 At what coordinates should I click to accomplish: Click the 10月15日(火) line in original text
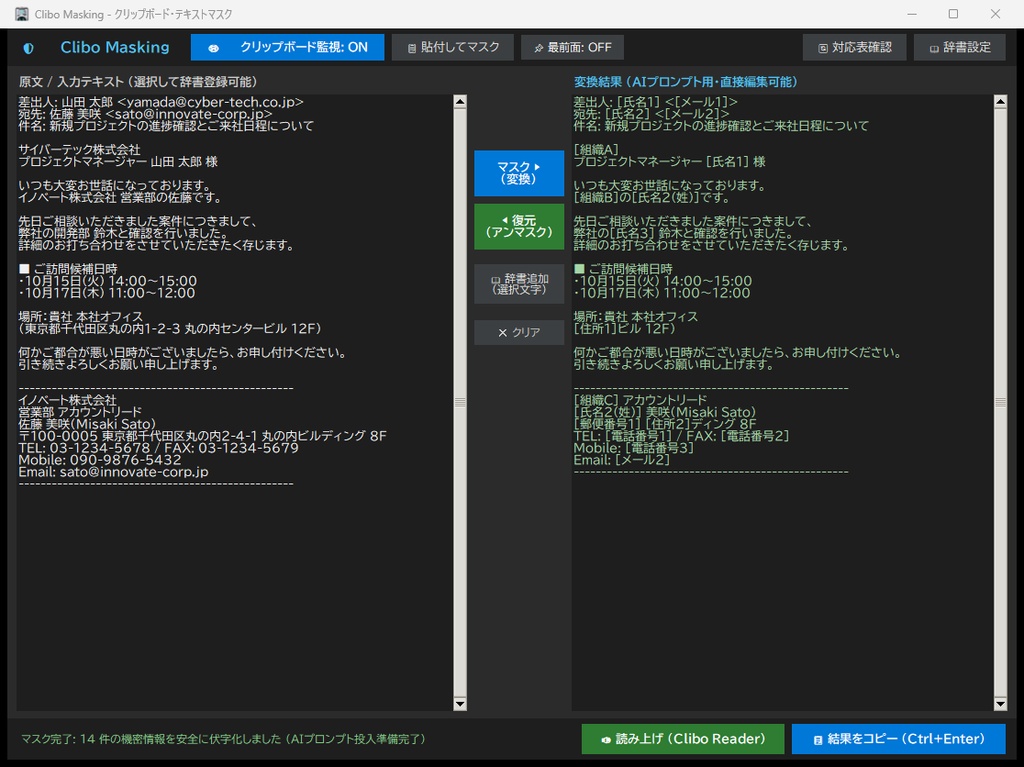pyautogui.click(x=108, y=281)
